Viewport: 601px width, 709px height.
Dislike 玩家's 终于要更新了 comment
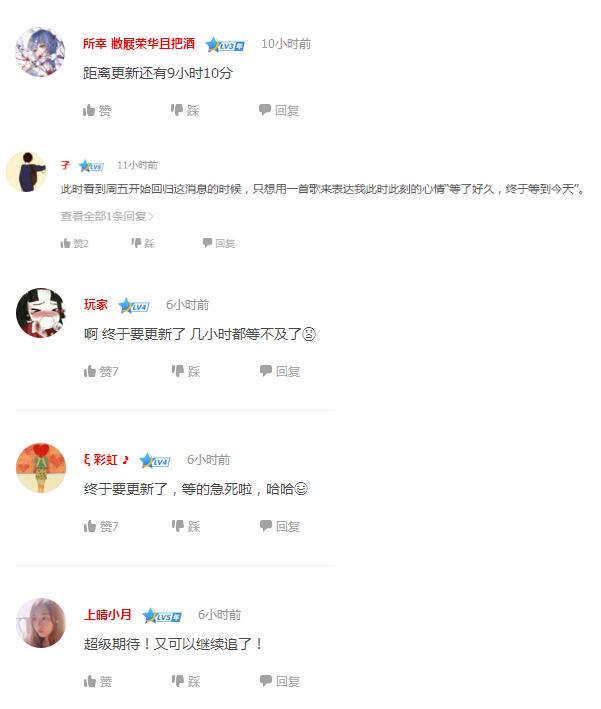[x=186, y=372]
